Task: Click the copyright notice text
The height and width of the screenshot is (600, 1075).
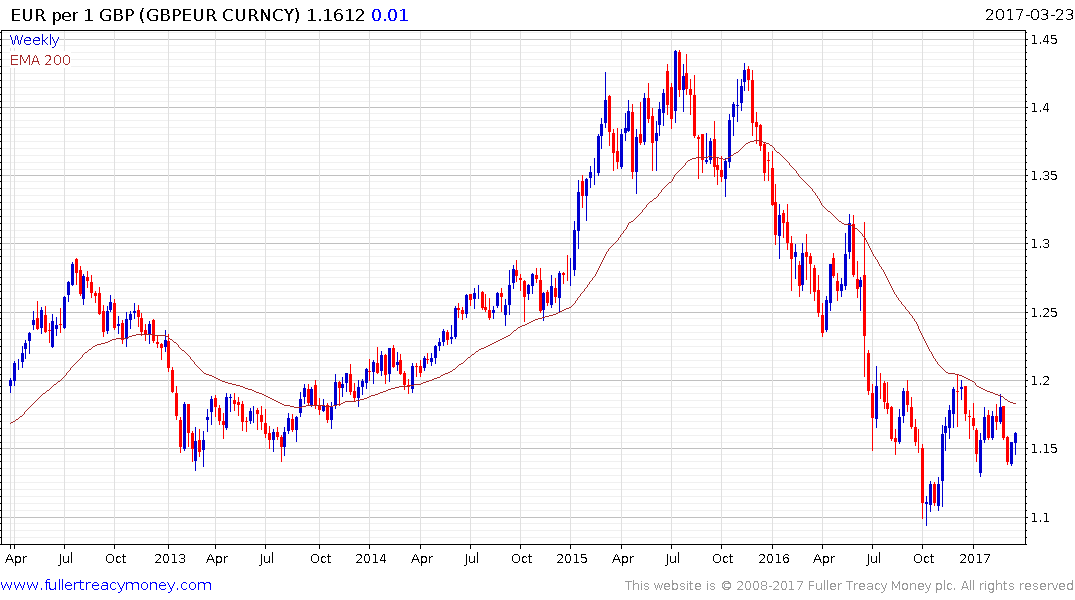Action: click(x=849, y=586)
